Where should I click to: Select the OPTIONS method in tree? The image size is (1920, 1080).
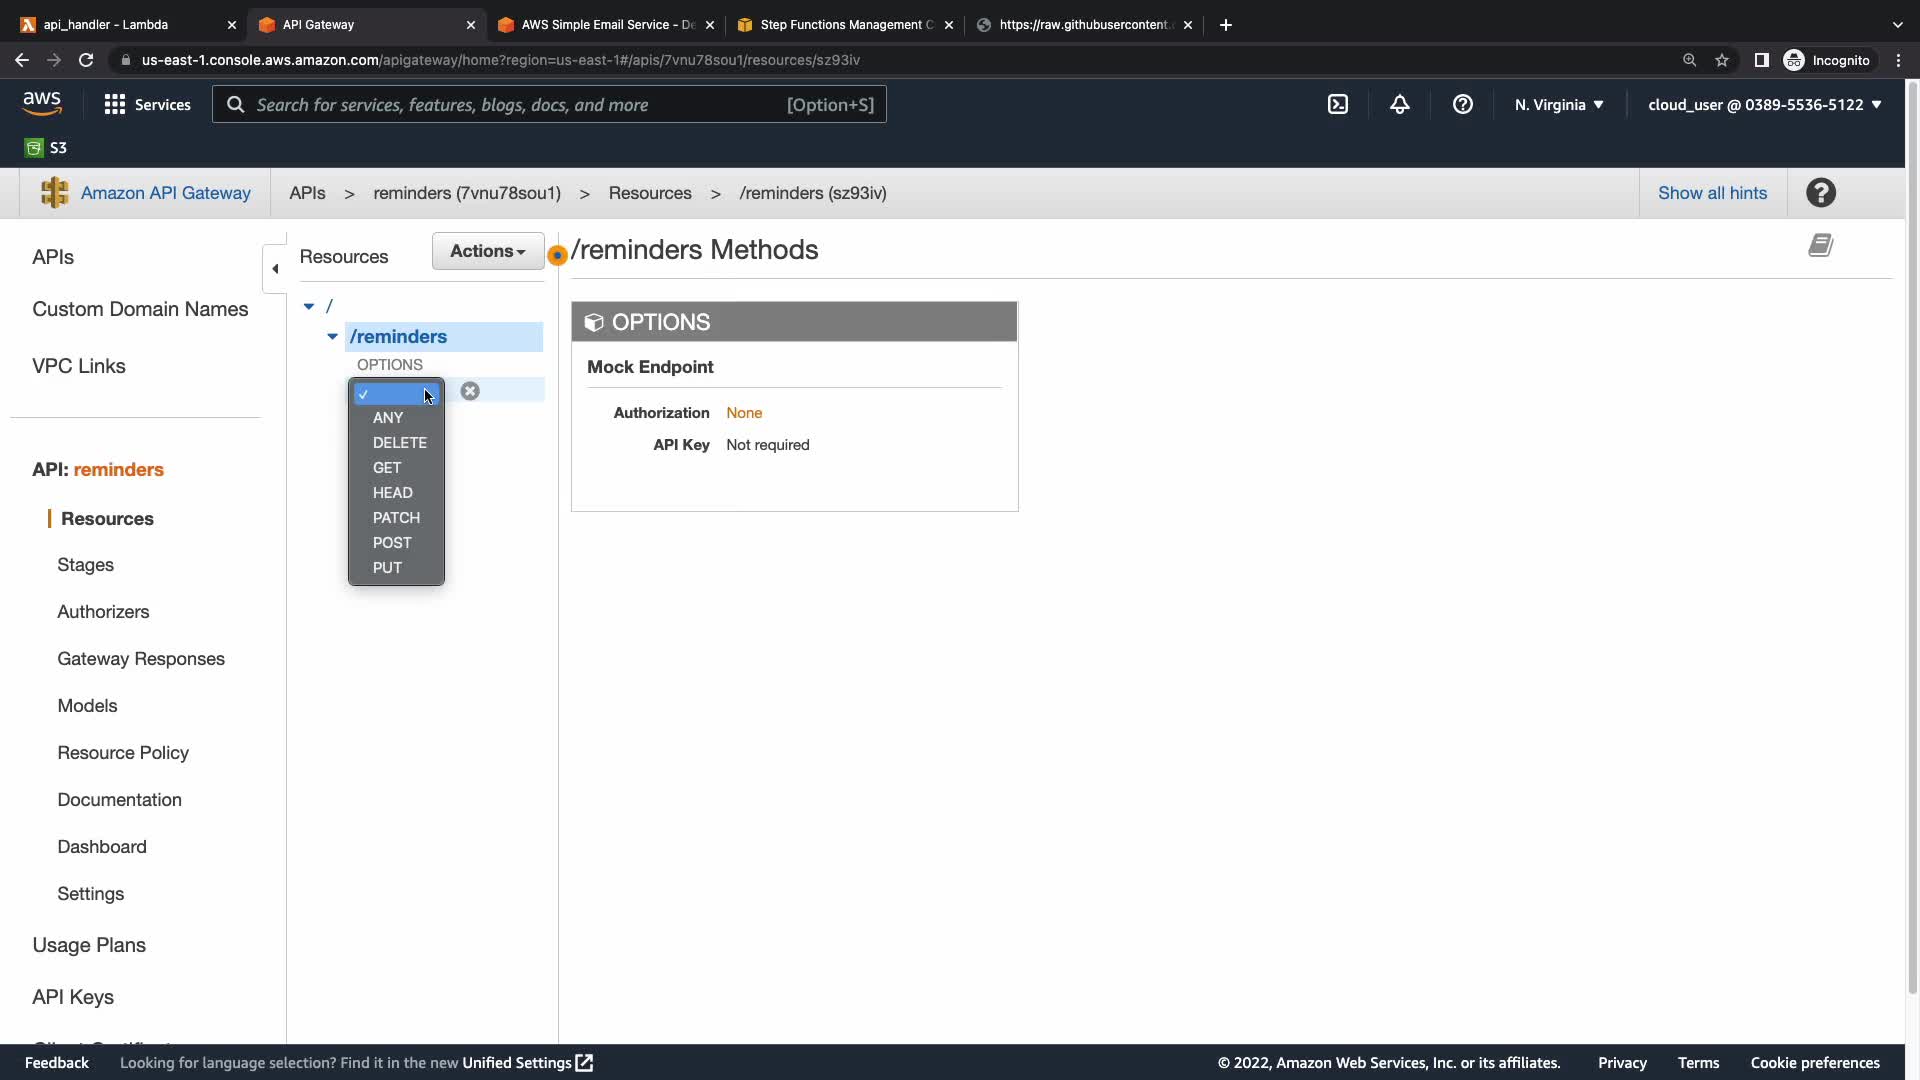(x=390, y=365)
